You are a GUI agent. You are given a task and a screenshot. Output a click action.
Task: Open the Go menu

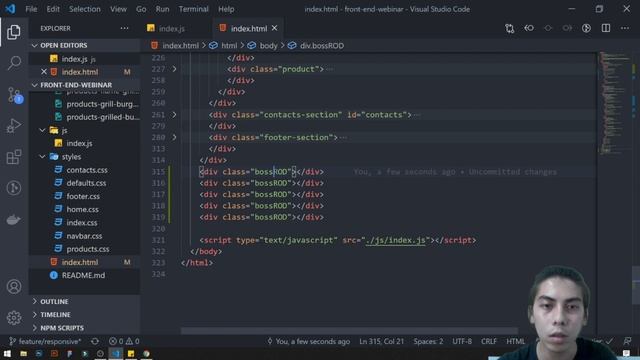point(141,9)
